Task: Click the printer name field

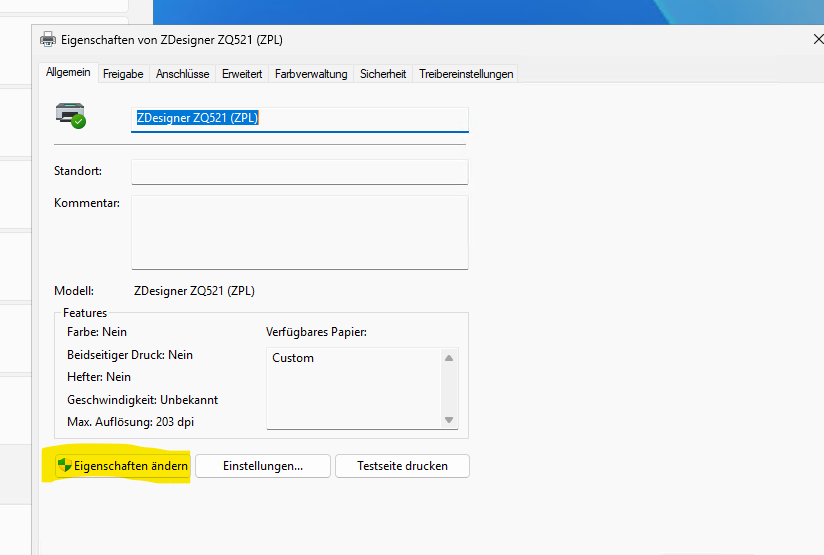Action: [x=299, y=118]
